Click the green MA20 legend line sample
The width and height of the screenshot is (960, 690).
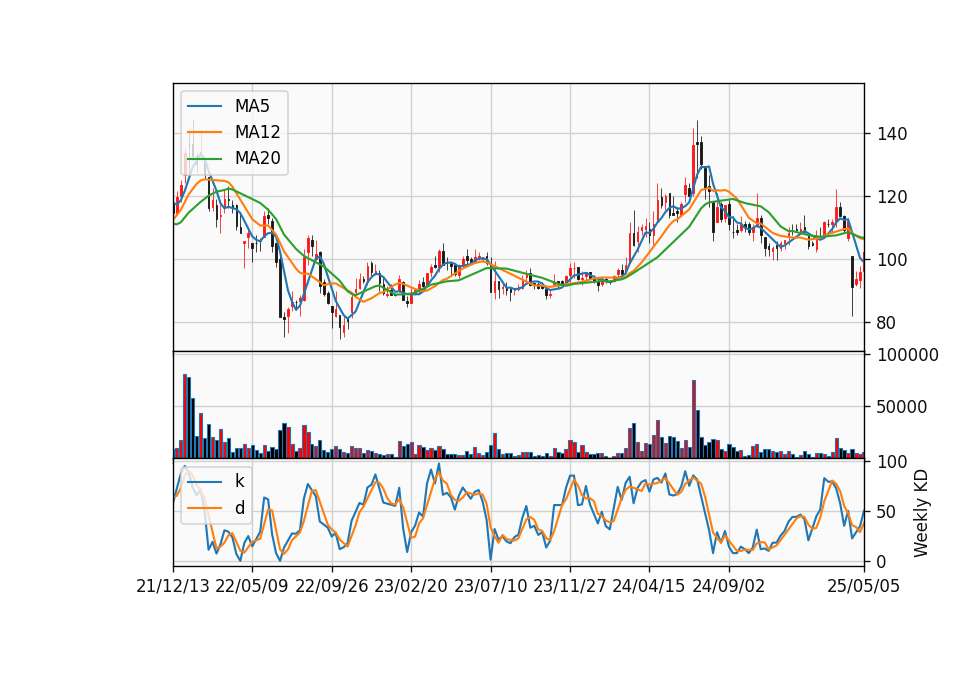(x=204, y=158)
